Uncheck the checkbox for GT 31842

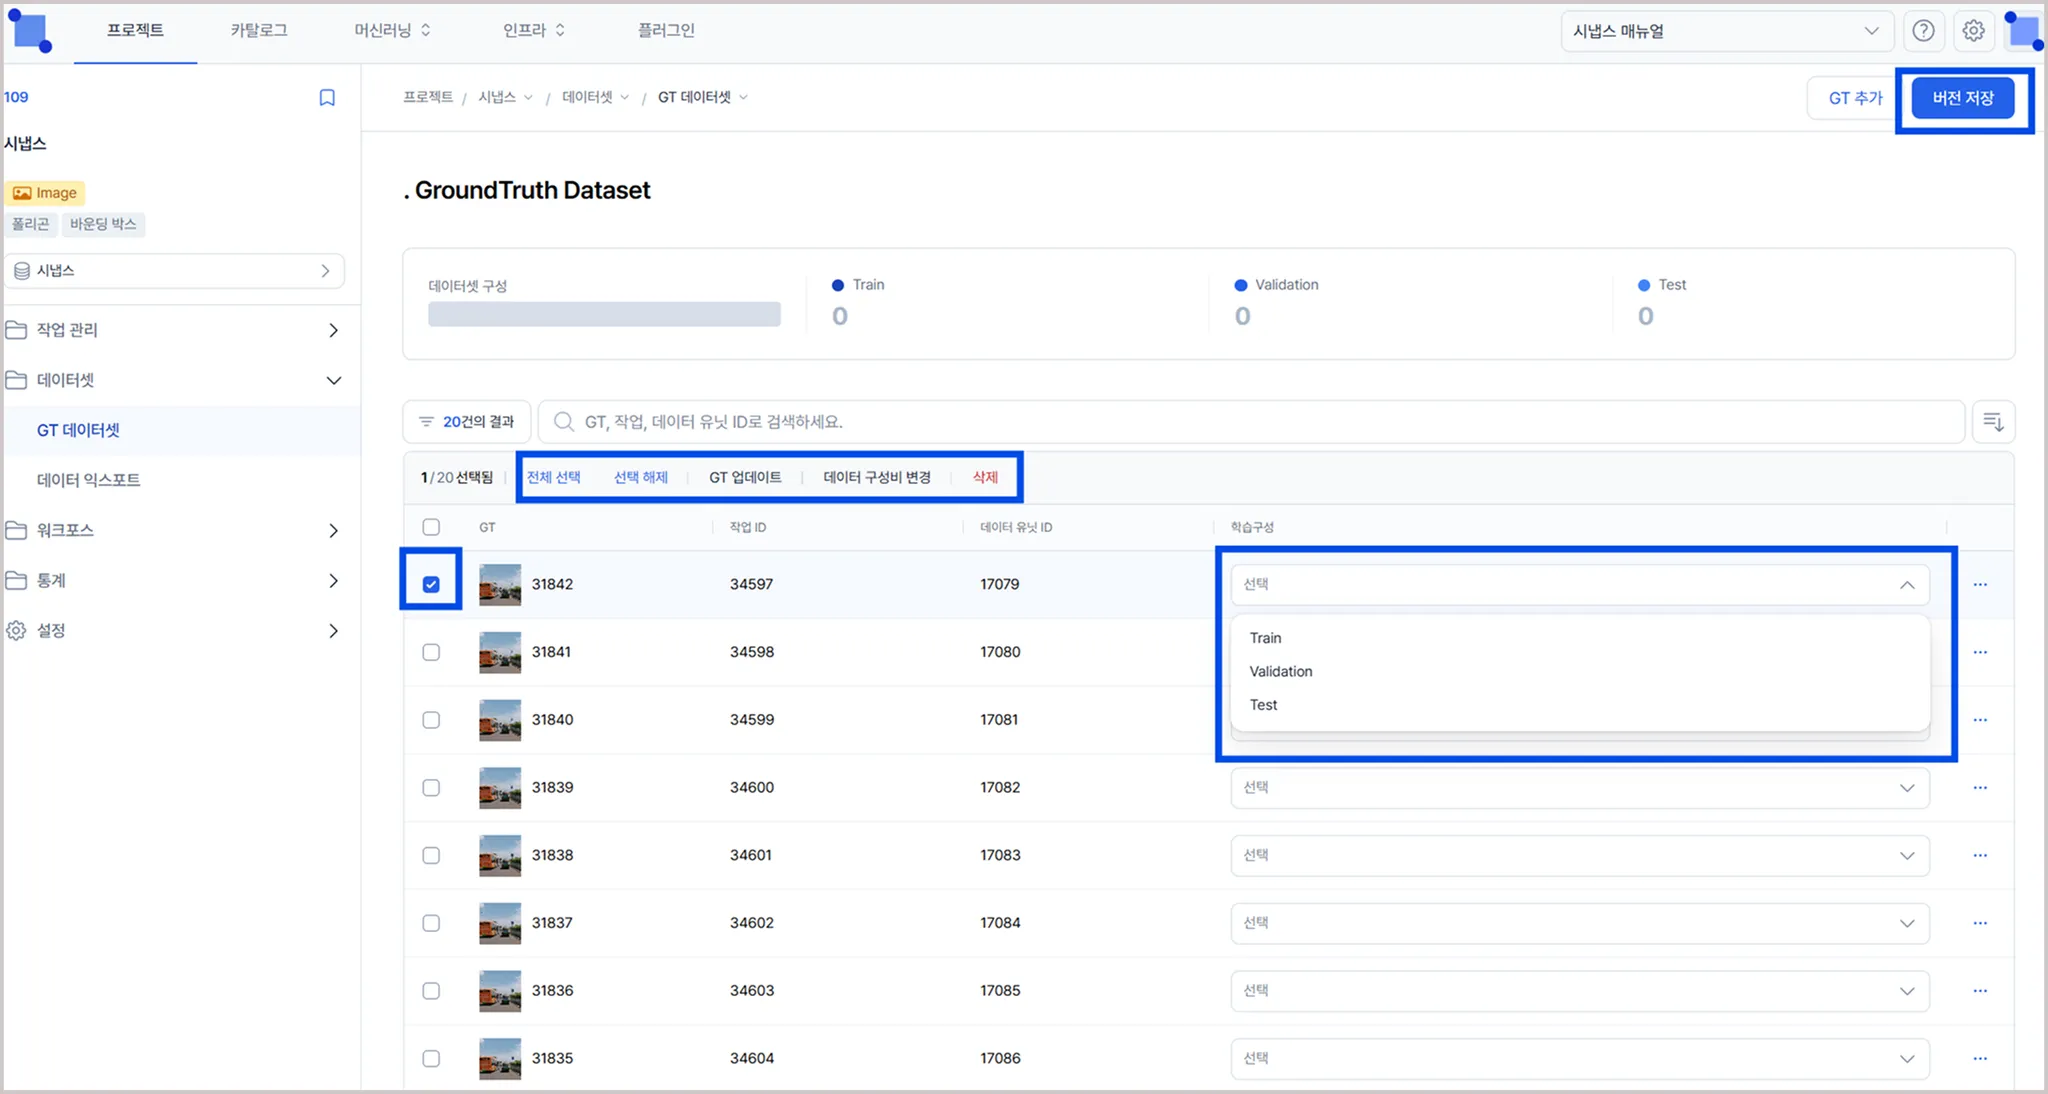[431, 584]
